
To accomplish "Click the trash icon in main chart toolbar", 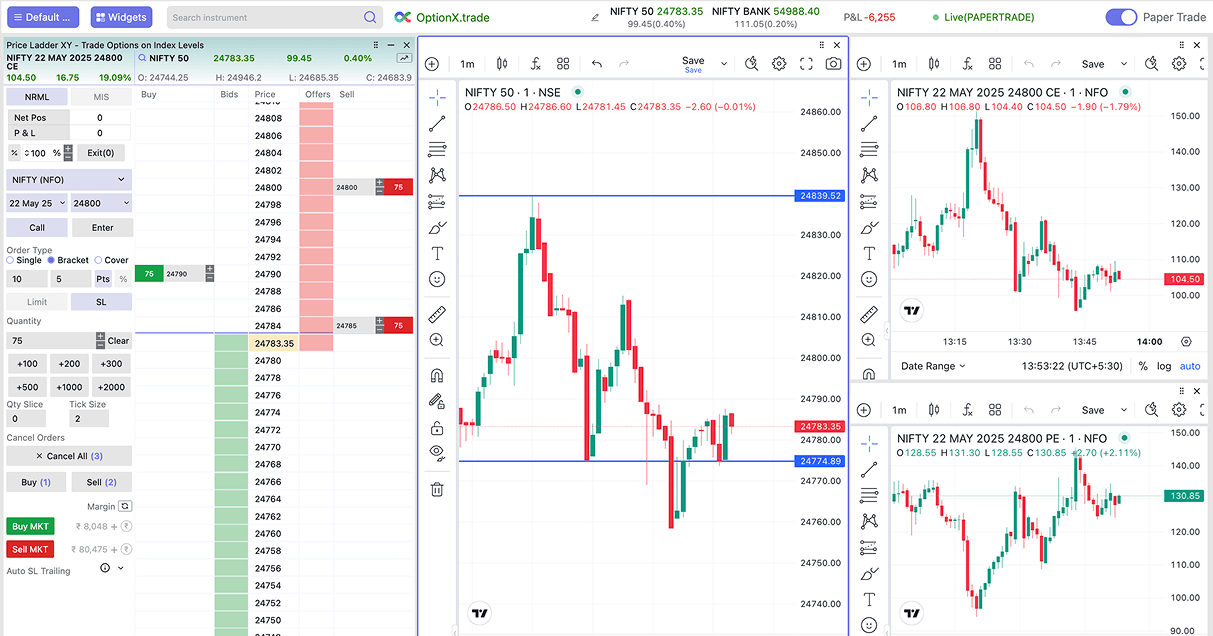I will [436, 490].
